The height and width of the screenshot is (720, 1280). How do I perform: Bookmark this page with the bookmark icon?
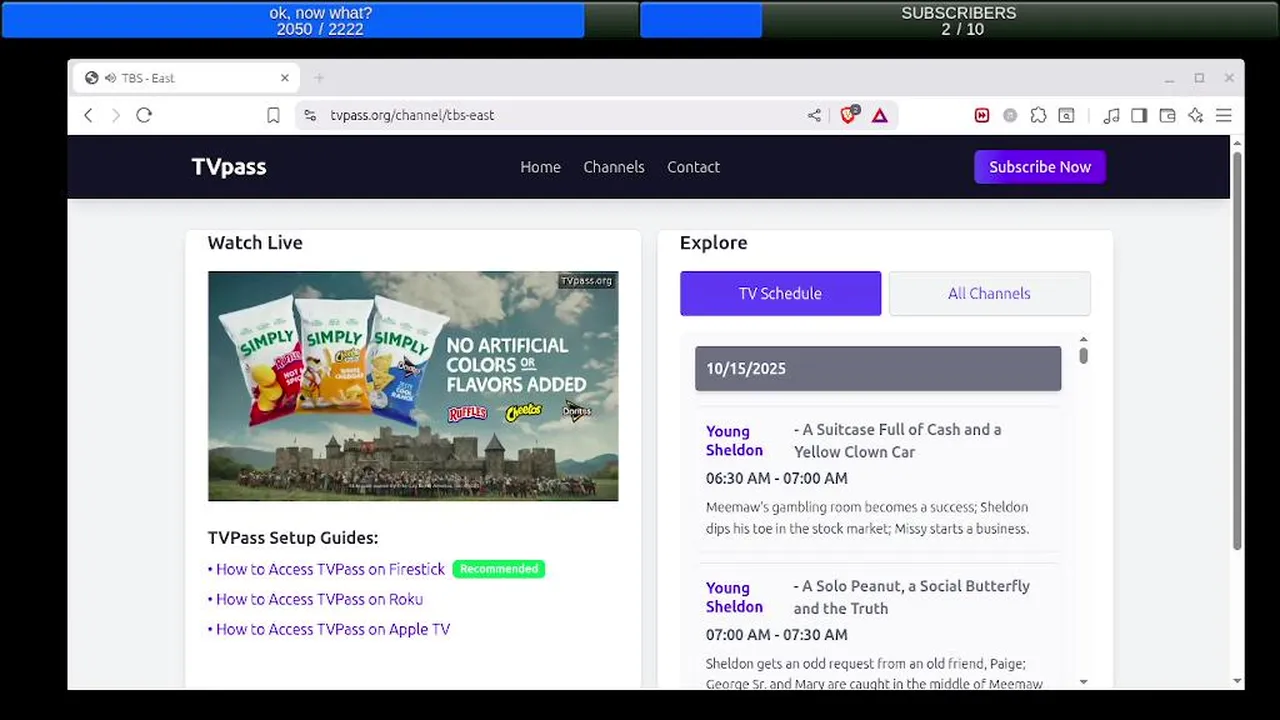click(x=273, y=115)
